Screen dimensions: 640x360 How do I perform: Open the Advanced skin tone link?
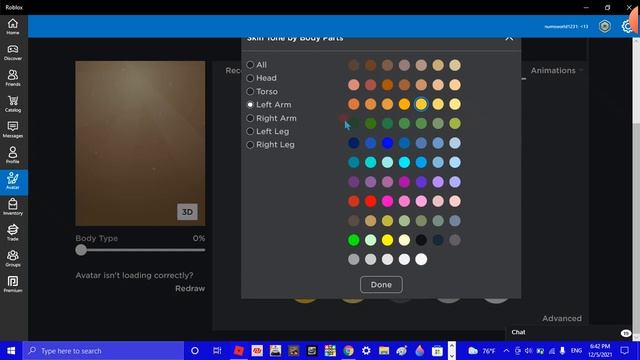click(x=562, y=318)
